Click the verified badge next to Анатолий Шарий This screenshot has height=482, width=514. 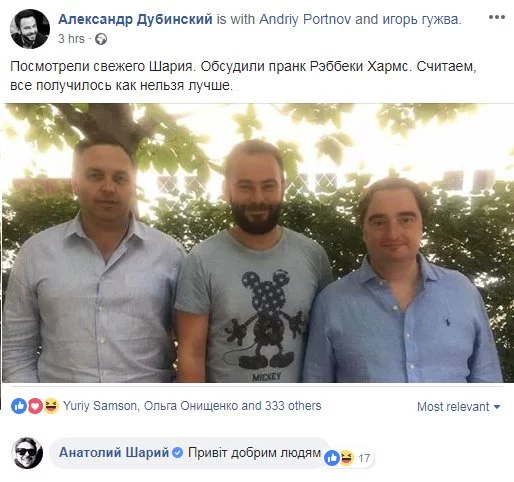178,452
